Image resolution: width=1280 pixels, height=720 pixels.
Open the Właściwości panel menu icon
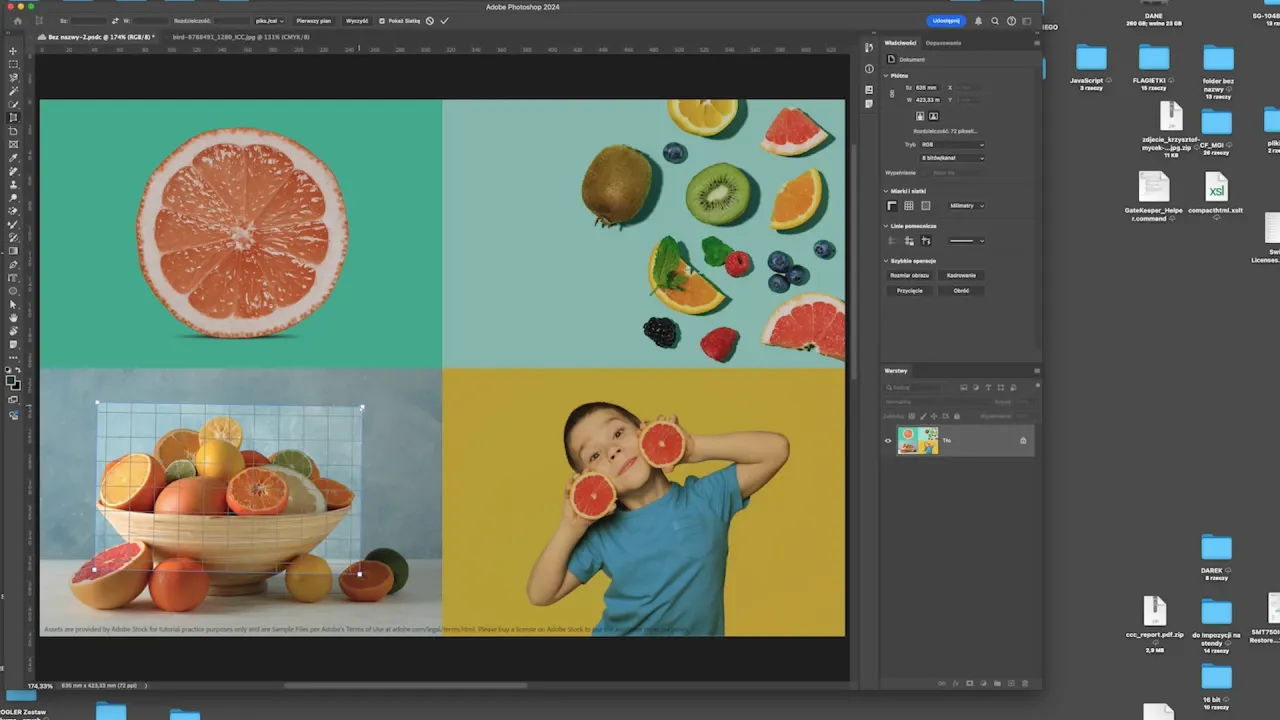point(1036,43)
